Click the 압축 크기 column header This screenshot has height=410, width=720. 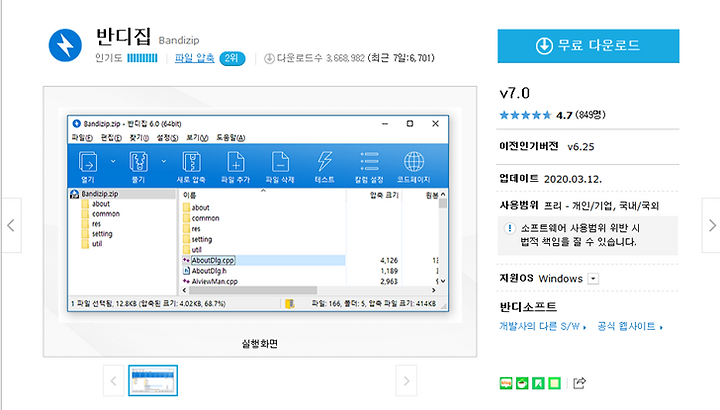(x=384, y=196)
